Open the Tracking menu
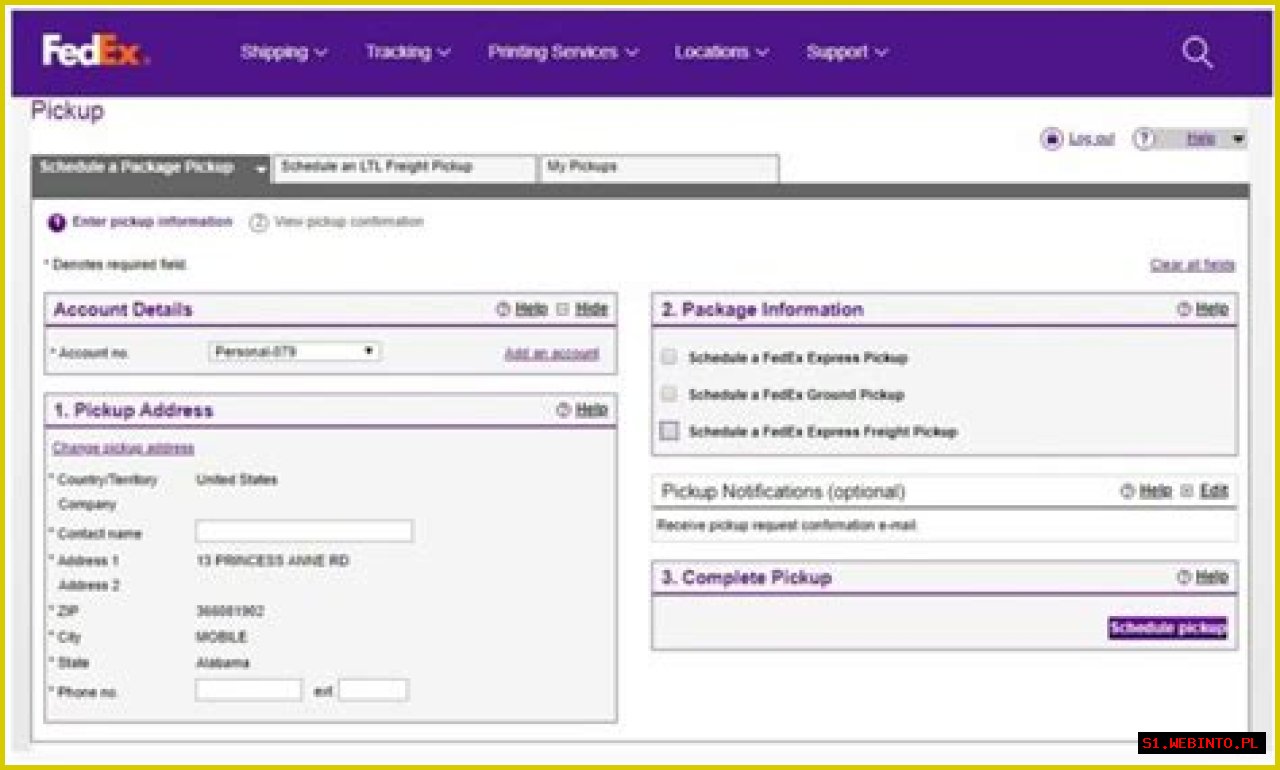 (x=408, y=52)
